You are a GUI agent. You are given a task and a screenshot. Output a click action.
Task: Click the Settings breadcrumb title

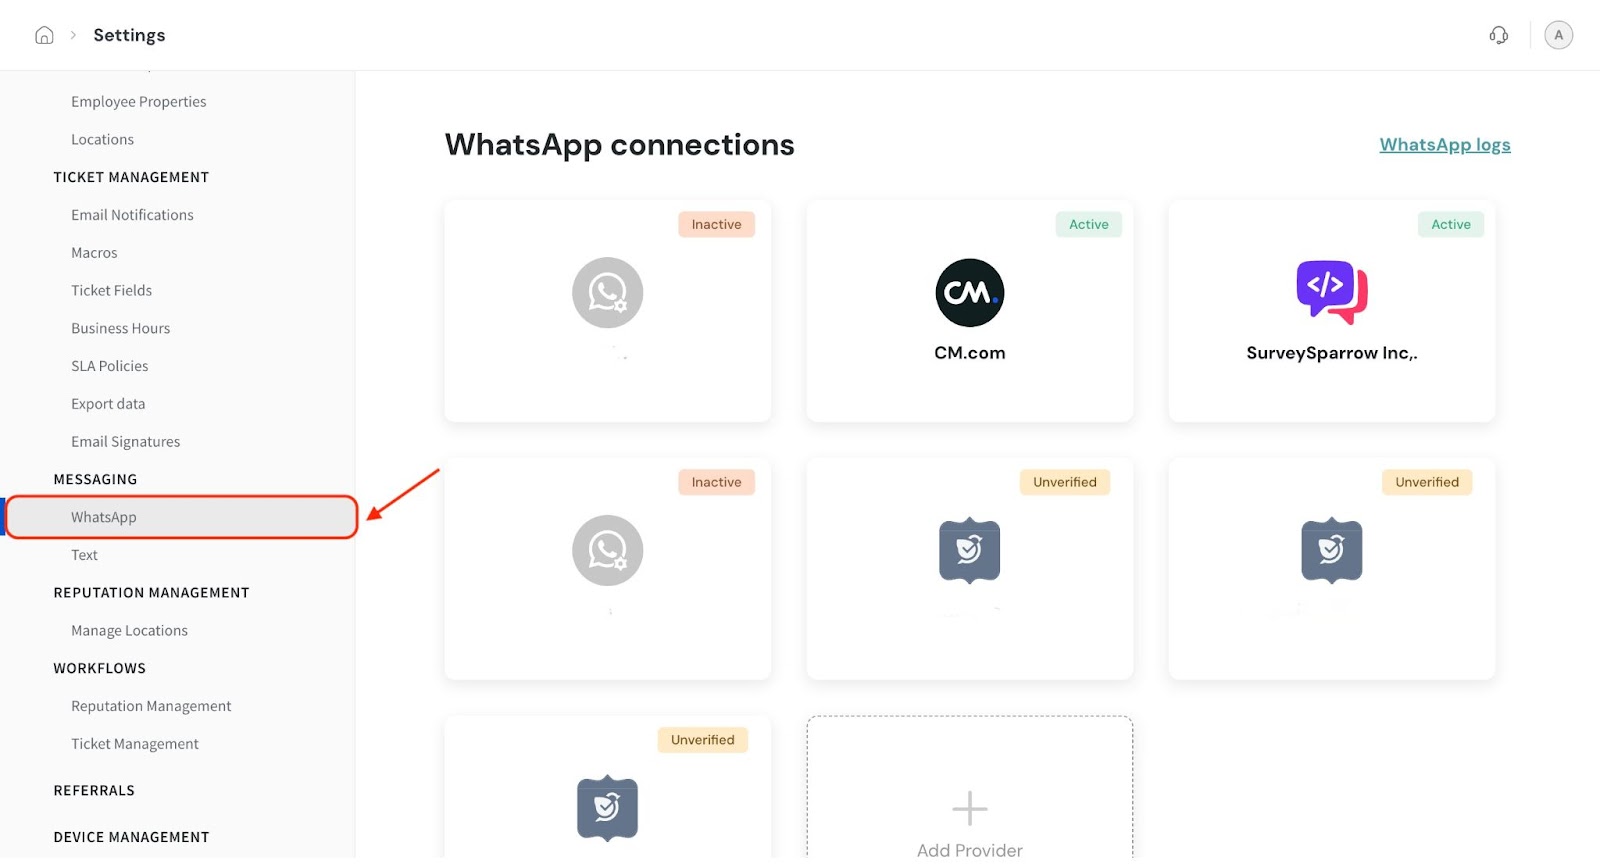click(129, 36)
